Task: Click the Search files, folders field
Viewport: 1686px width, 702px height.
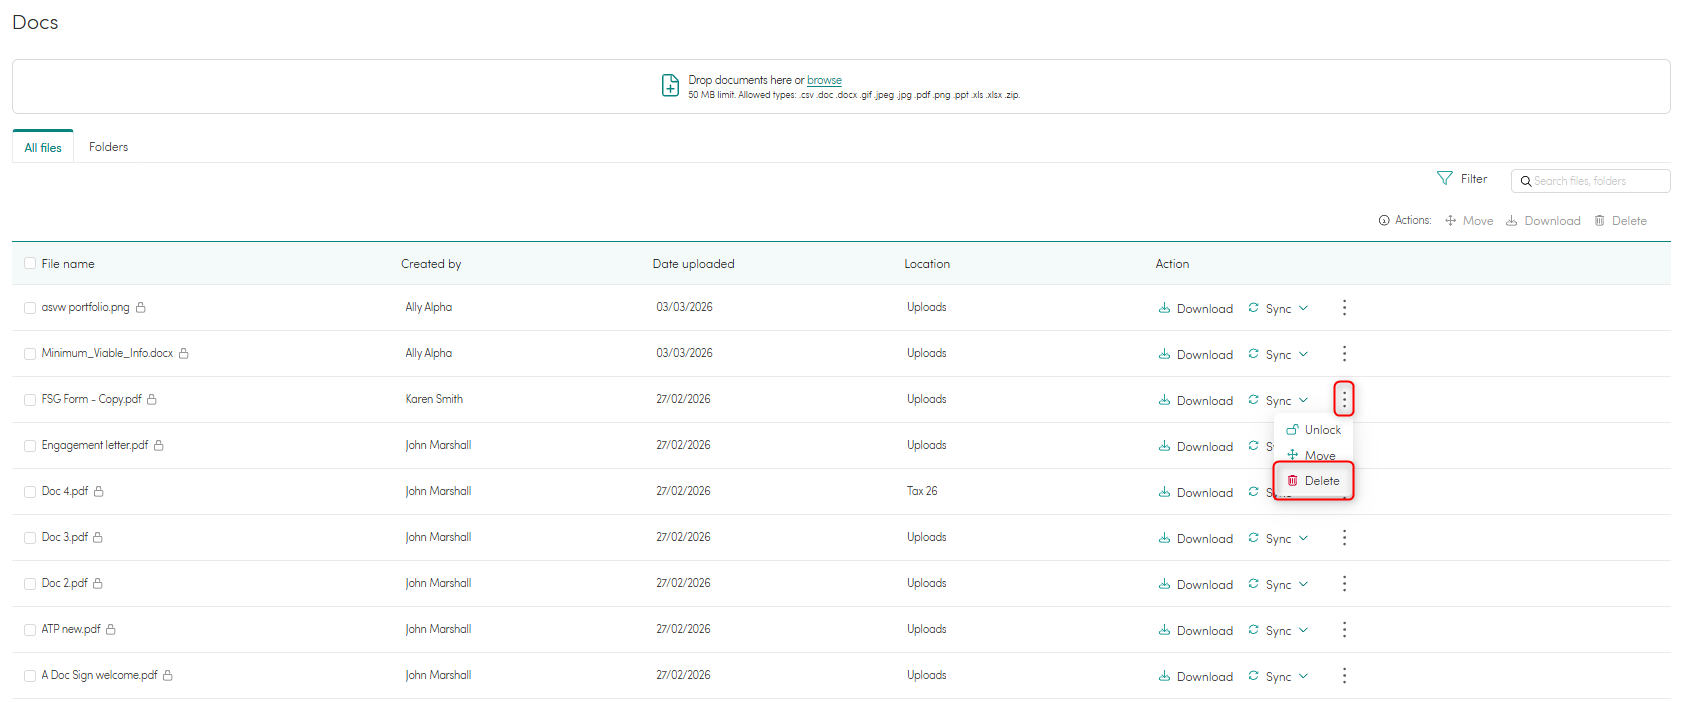Action: pyautogui.click(x=1597, y=181)
